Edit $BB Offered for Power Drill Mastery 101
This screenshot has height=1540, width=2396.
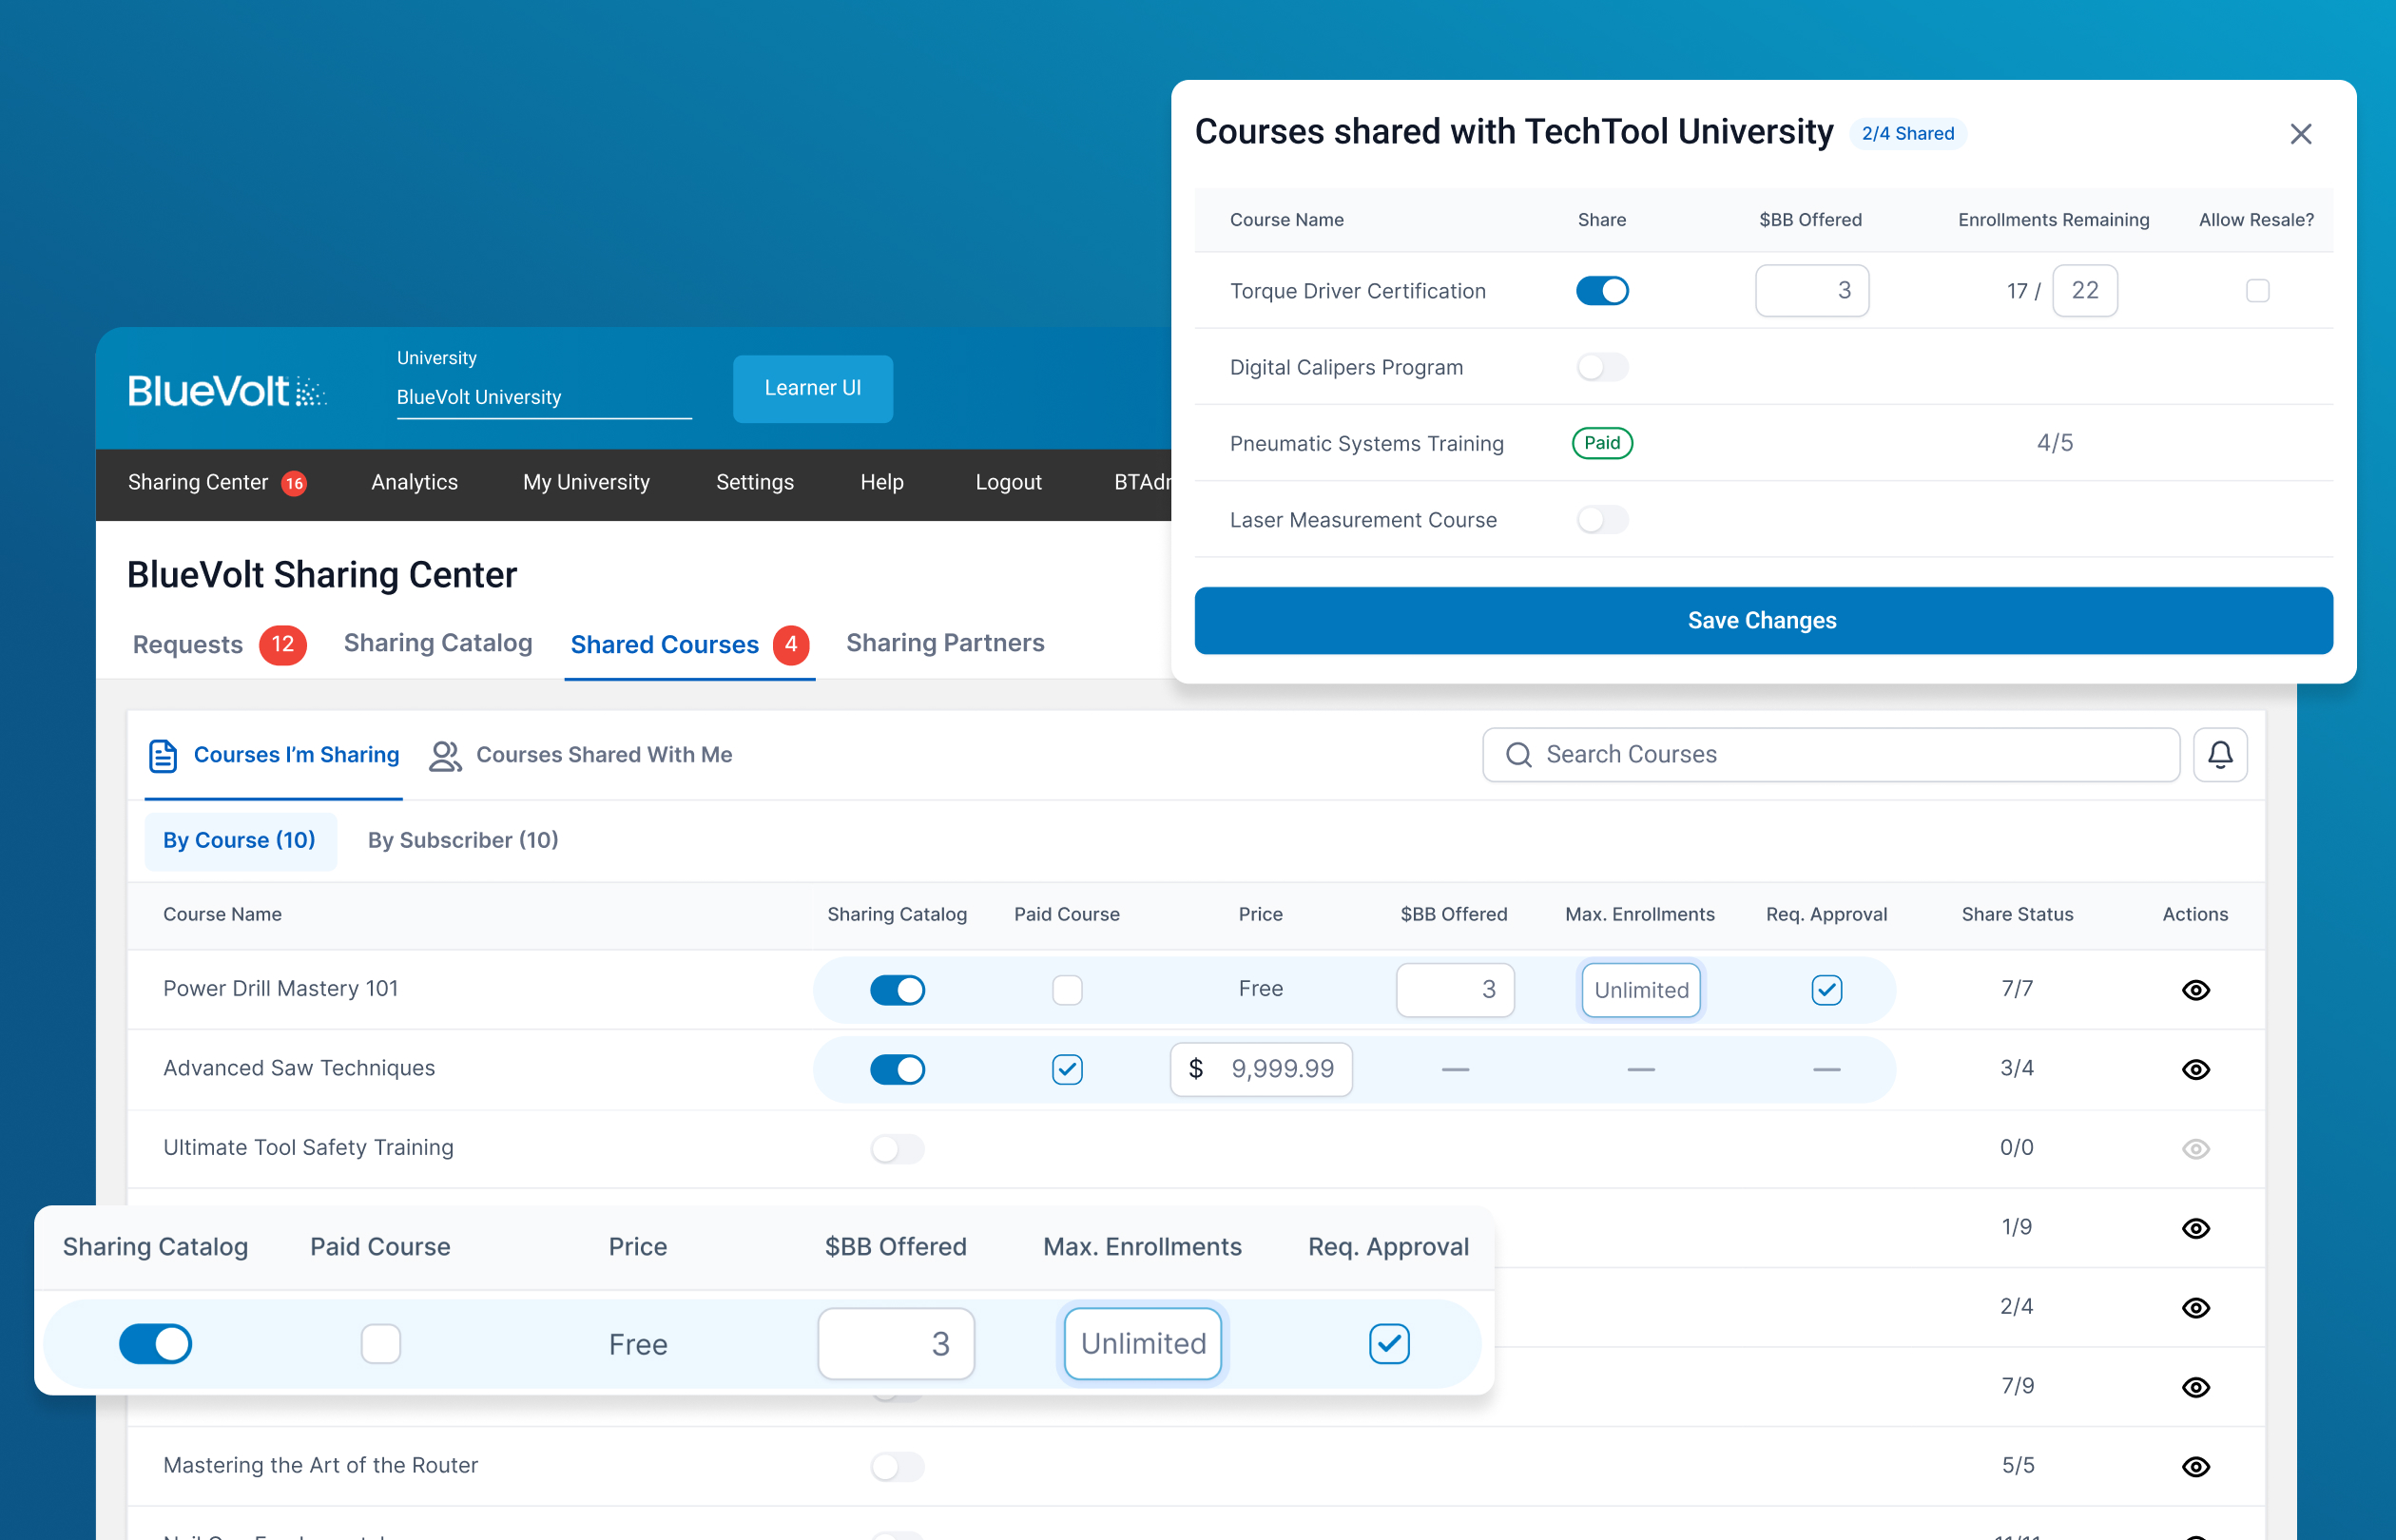[x=1454, y=990]
